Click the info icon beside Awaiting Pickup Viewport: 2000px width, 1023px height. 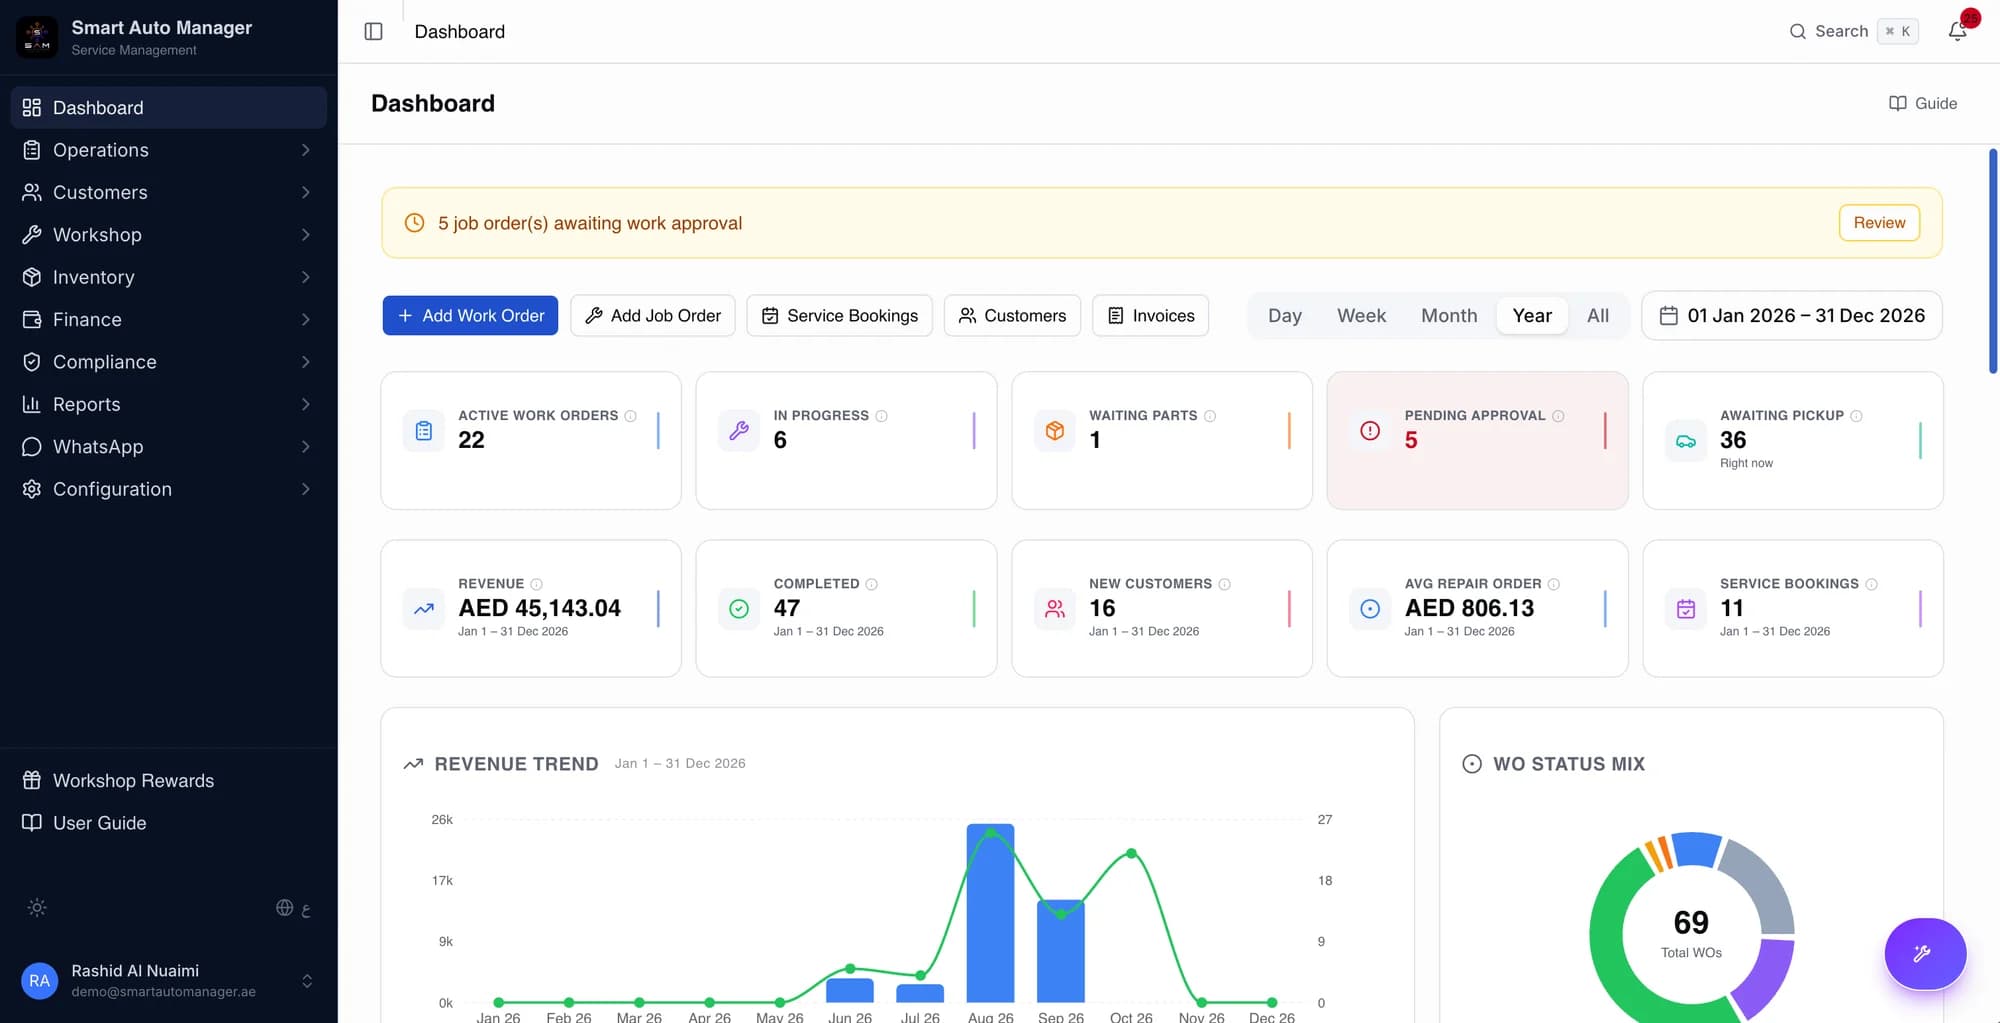[x=1856, y=416]
